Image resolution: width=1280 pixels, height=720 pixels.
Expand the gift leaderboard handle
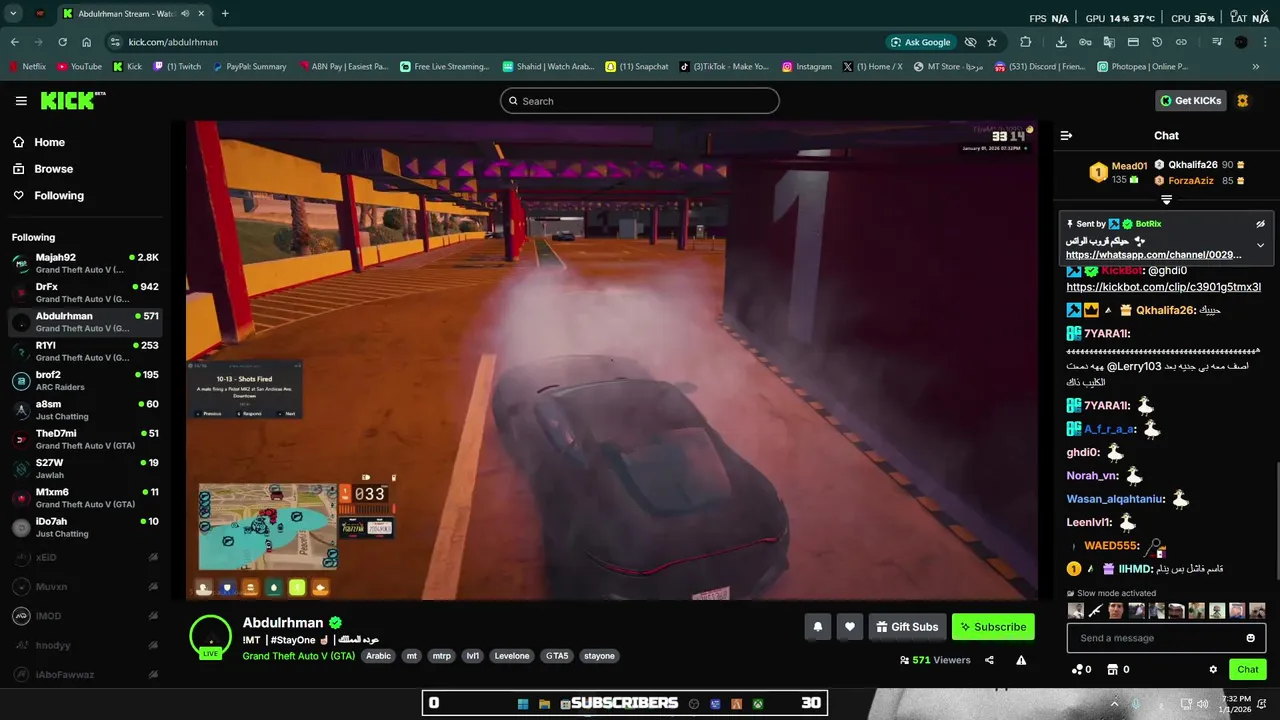[x=1166, y=200]
